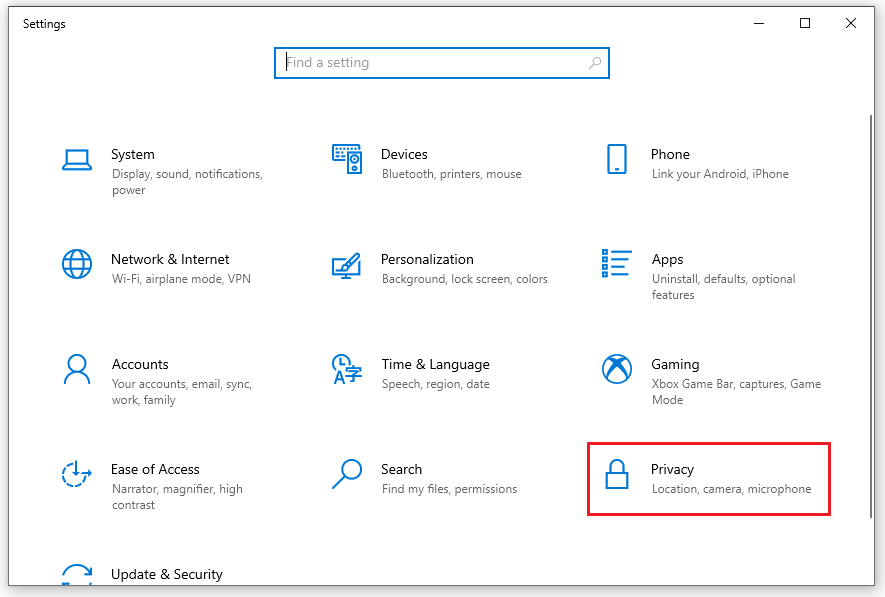
Task: Select the Accounts person icon
Action: [x=77, y=369]
